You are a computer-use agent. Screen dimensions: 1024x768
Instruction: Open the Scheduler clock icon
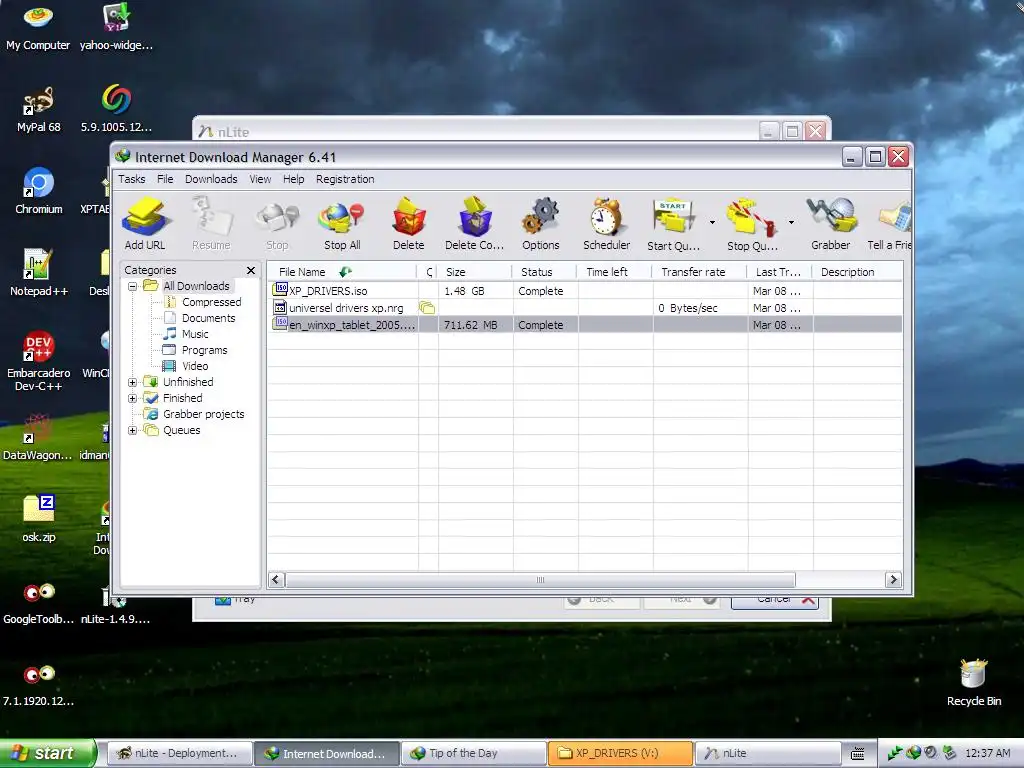[607, 224]
